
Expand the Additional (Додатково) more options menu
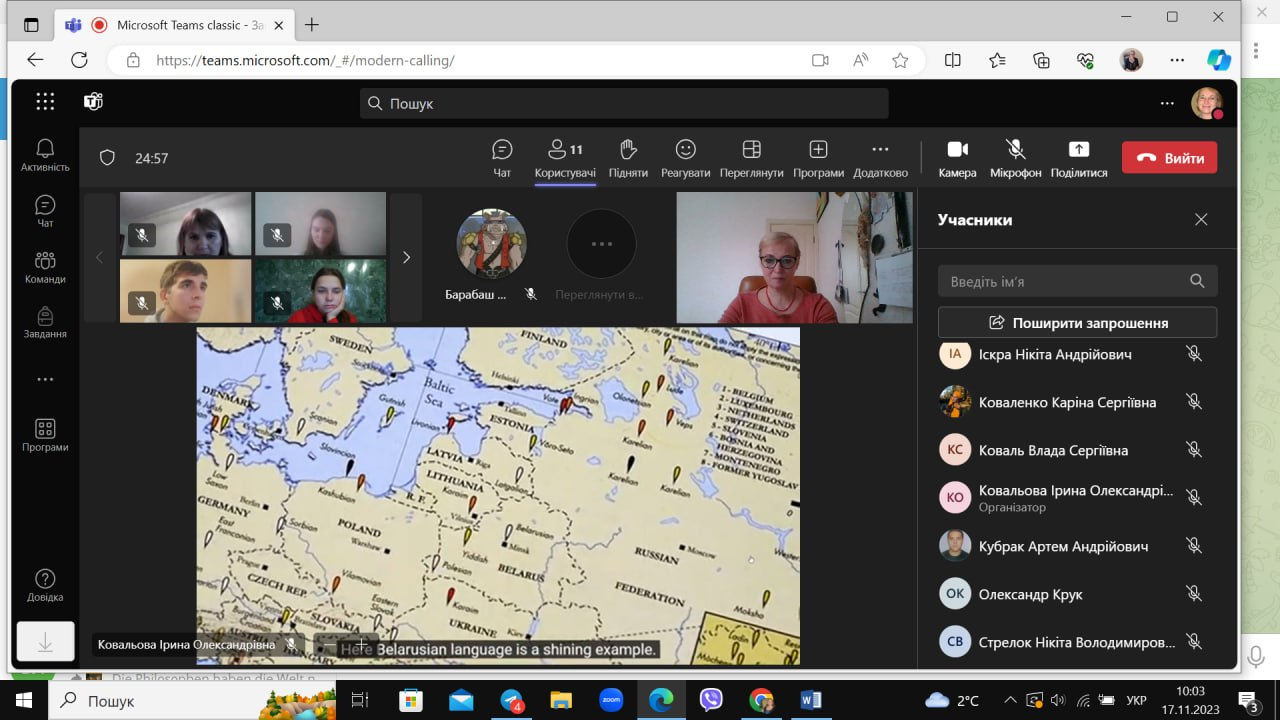880,157
